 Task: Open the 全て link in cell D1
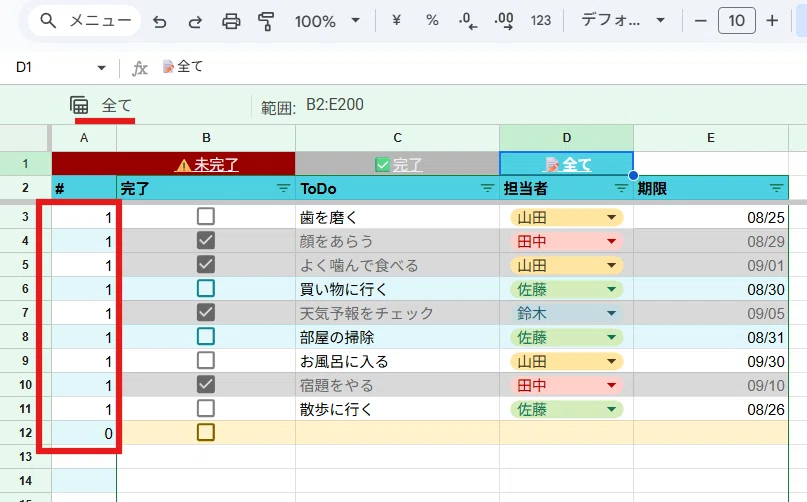[x=568, y=165]
